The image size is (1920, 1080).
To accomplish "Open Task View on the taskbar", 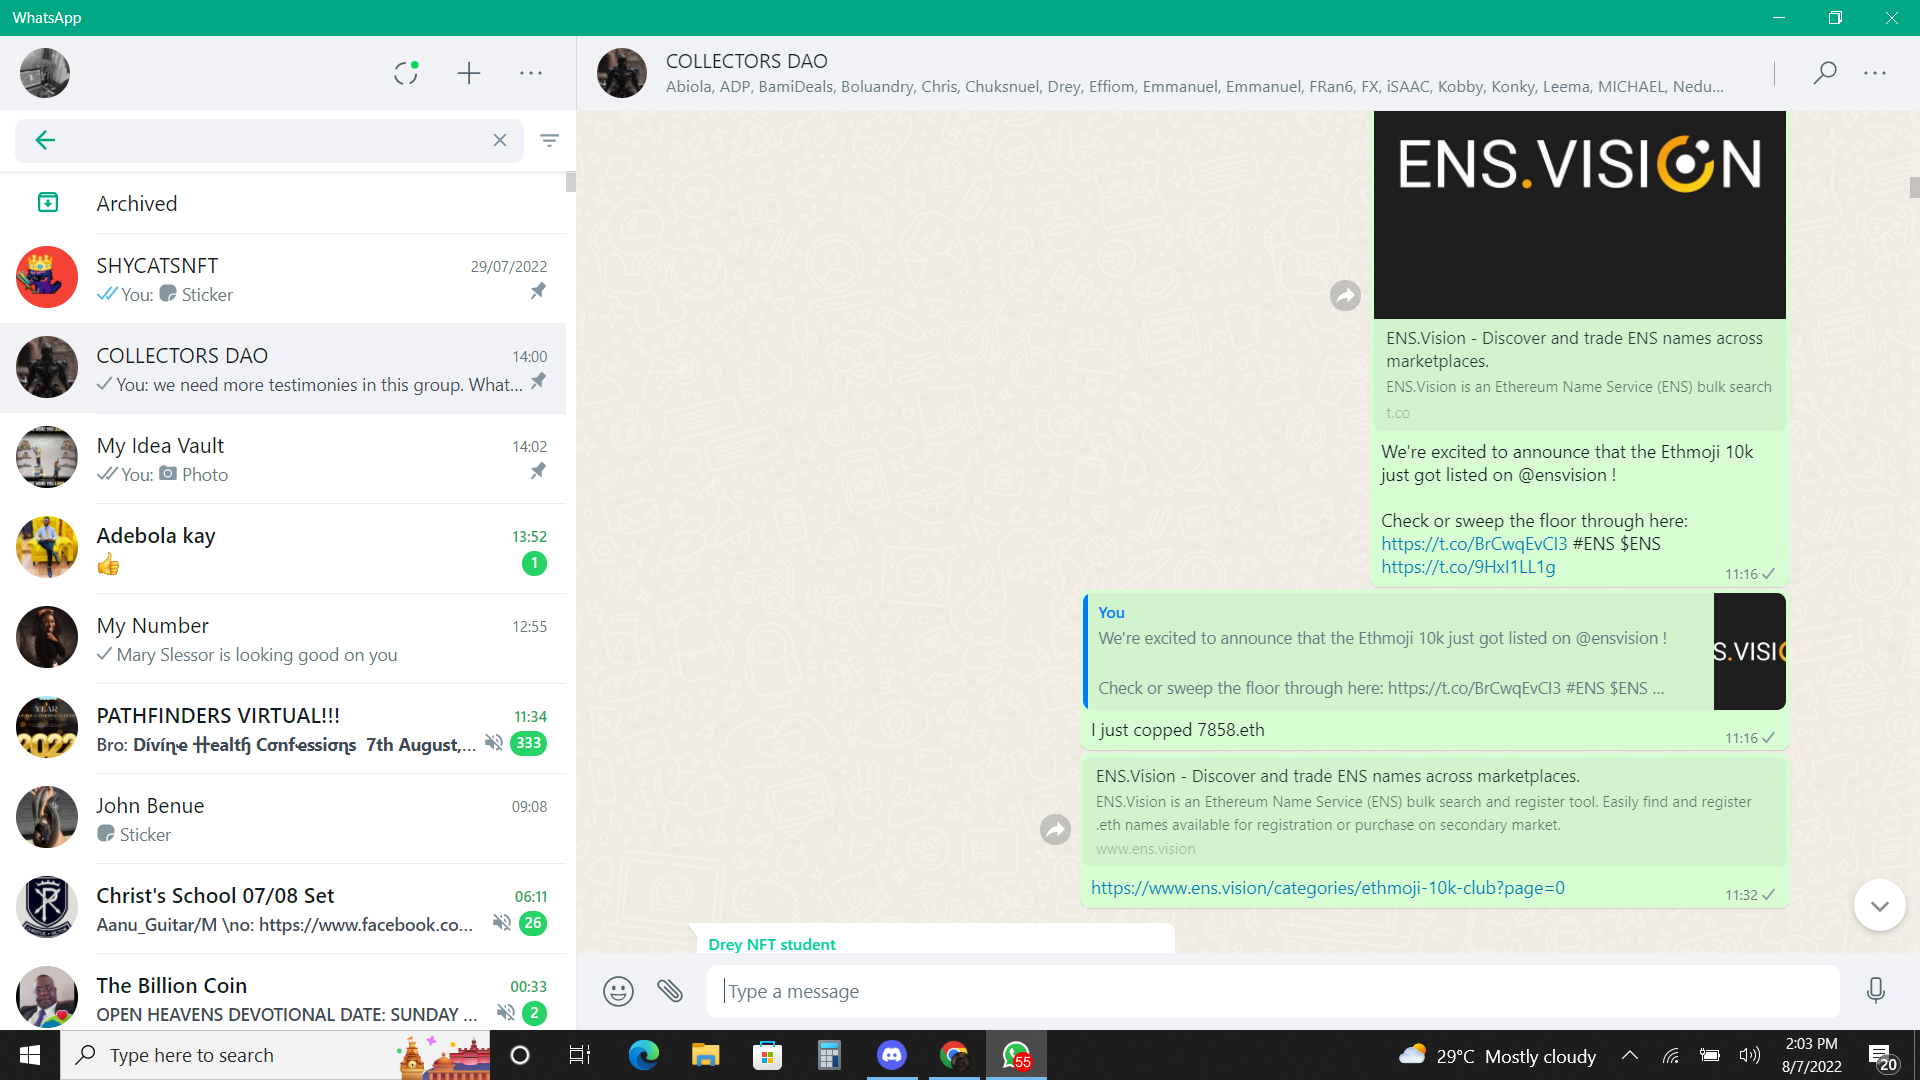I will click(x=580, y=1055).
